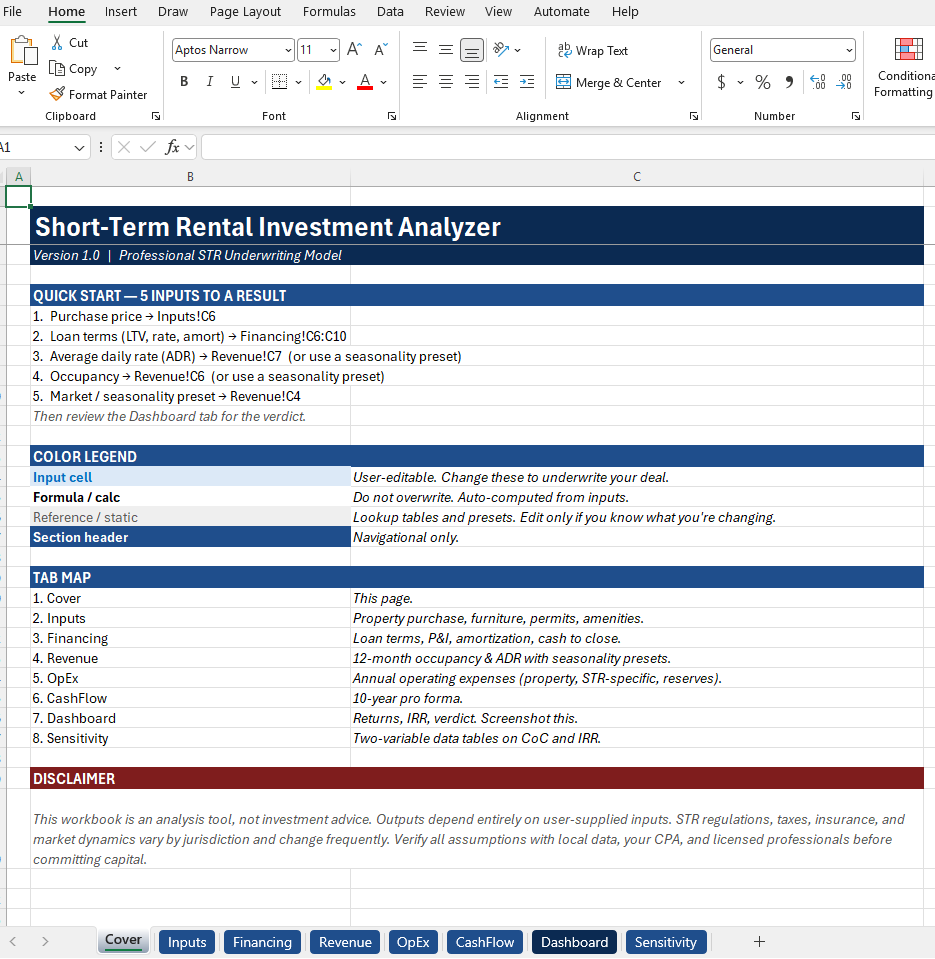The height and width of the screenshot is (959, 935).
Task: Go to the Sensitivity sheet tab
Action: (x=666, y=942)
